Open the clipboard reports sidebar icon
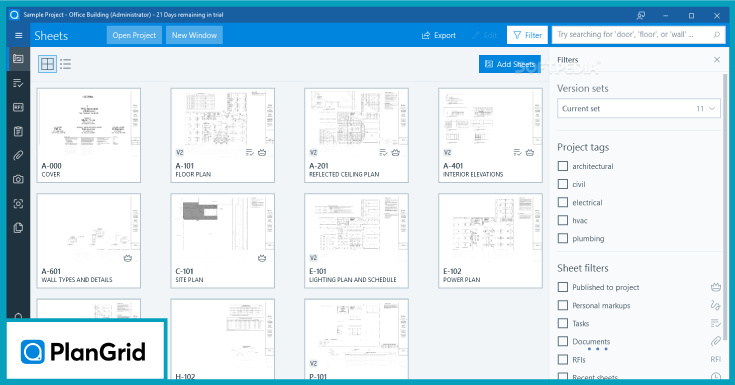Image resolution: width=735 pixels, height=385 pixels. tap(18, 131)
